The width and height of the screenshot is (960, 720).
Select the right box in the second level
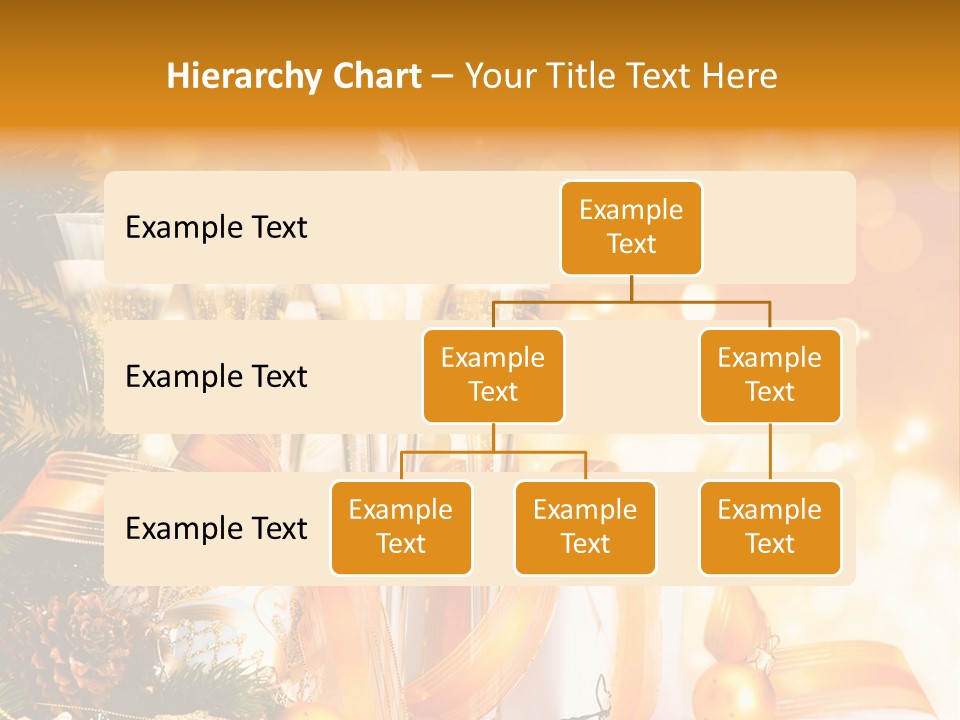pyautogui.click(x=770, y=376)
